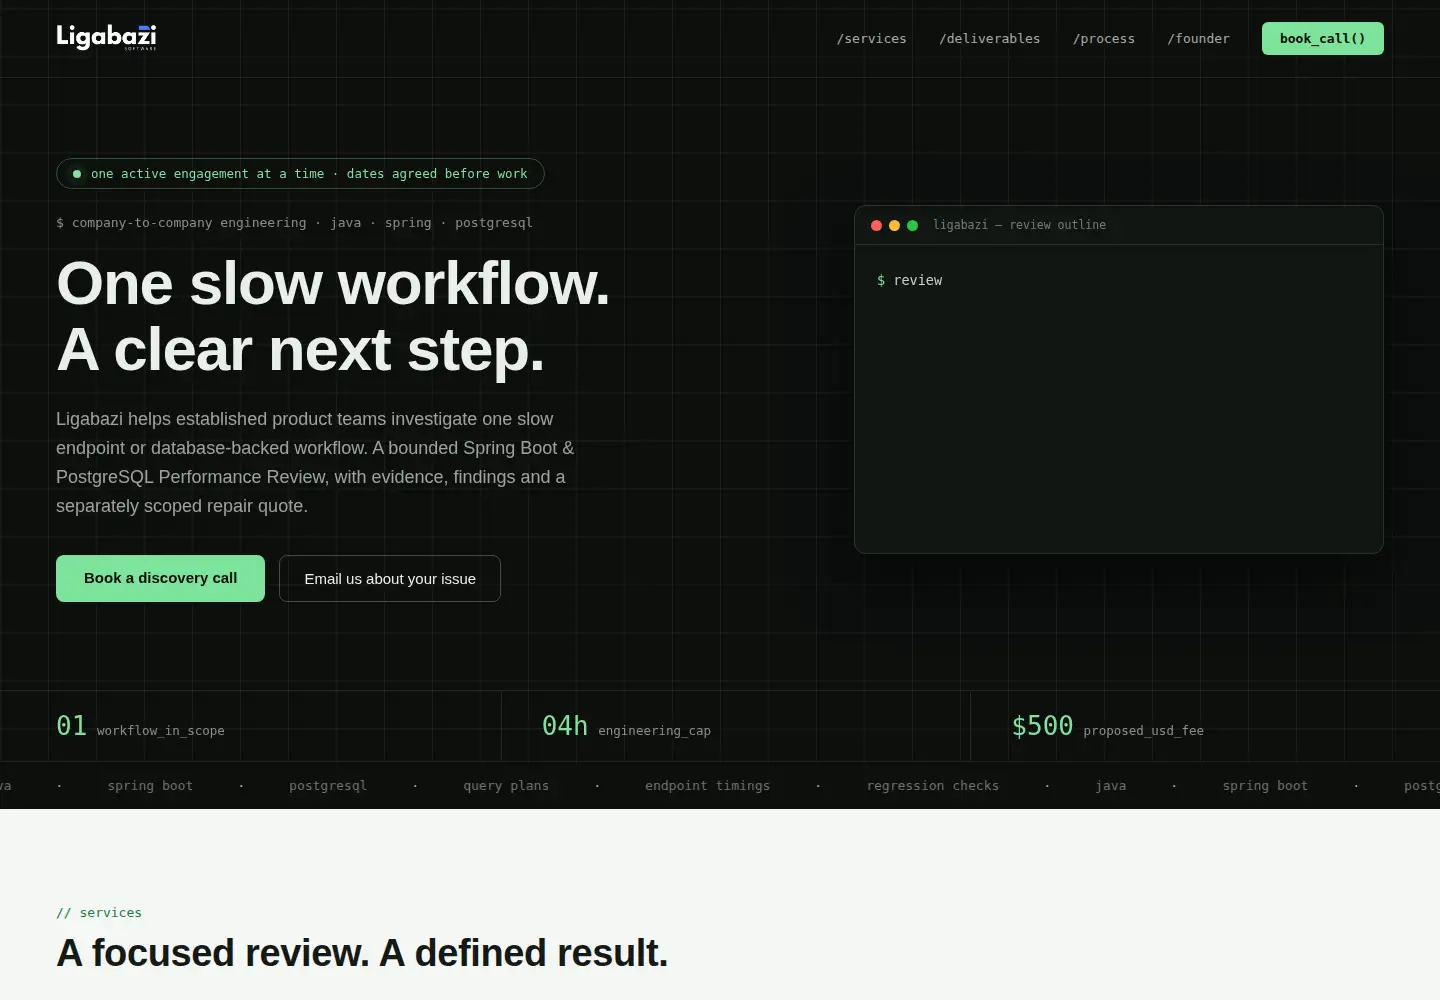Screen dimensions: 1440x1000
Task: Click Email us about your issue
Action: point(390,578)
